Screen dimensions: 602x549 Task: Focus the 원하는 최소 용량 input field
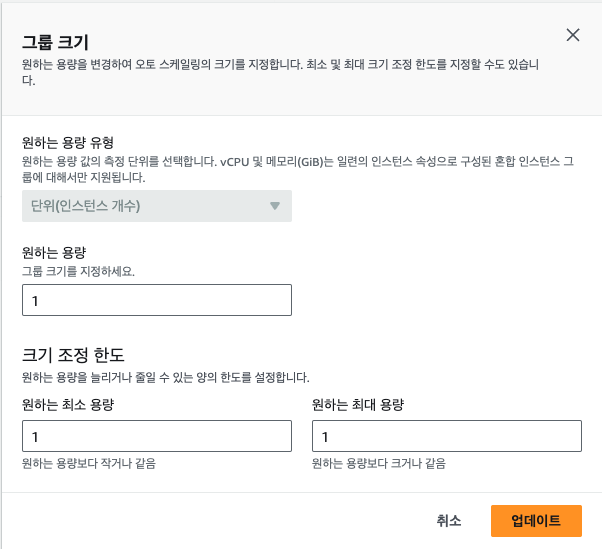point(157,436)
